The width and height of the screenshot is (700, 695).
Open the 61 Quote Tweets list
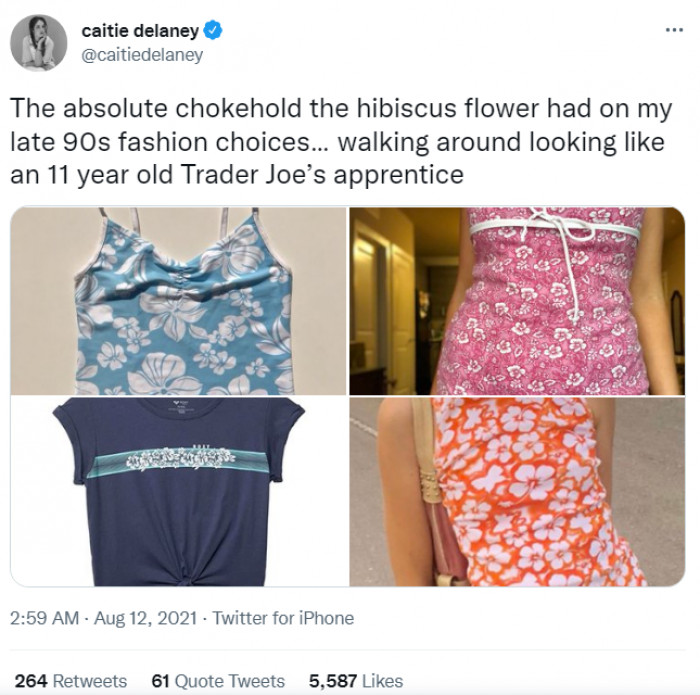click(217, 680)
